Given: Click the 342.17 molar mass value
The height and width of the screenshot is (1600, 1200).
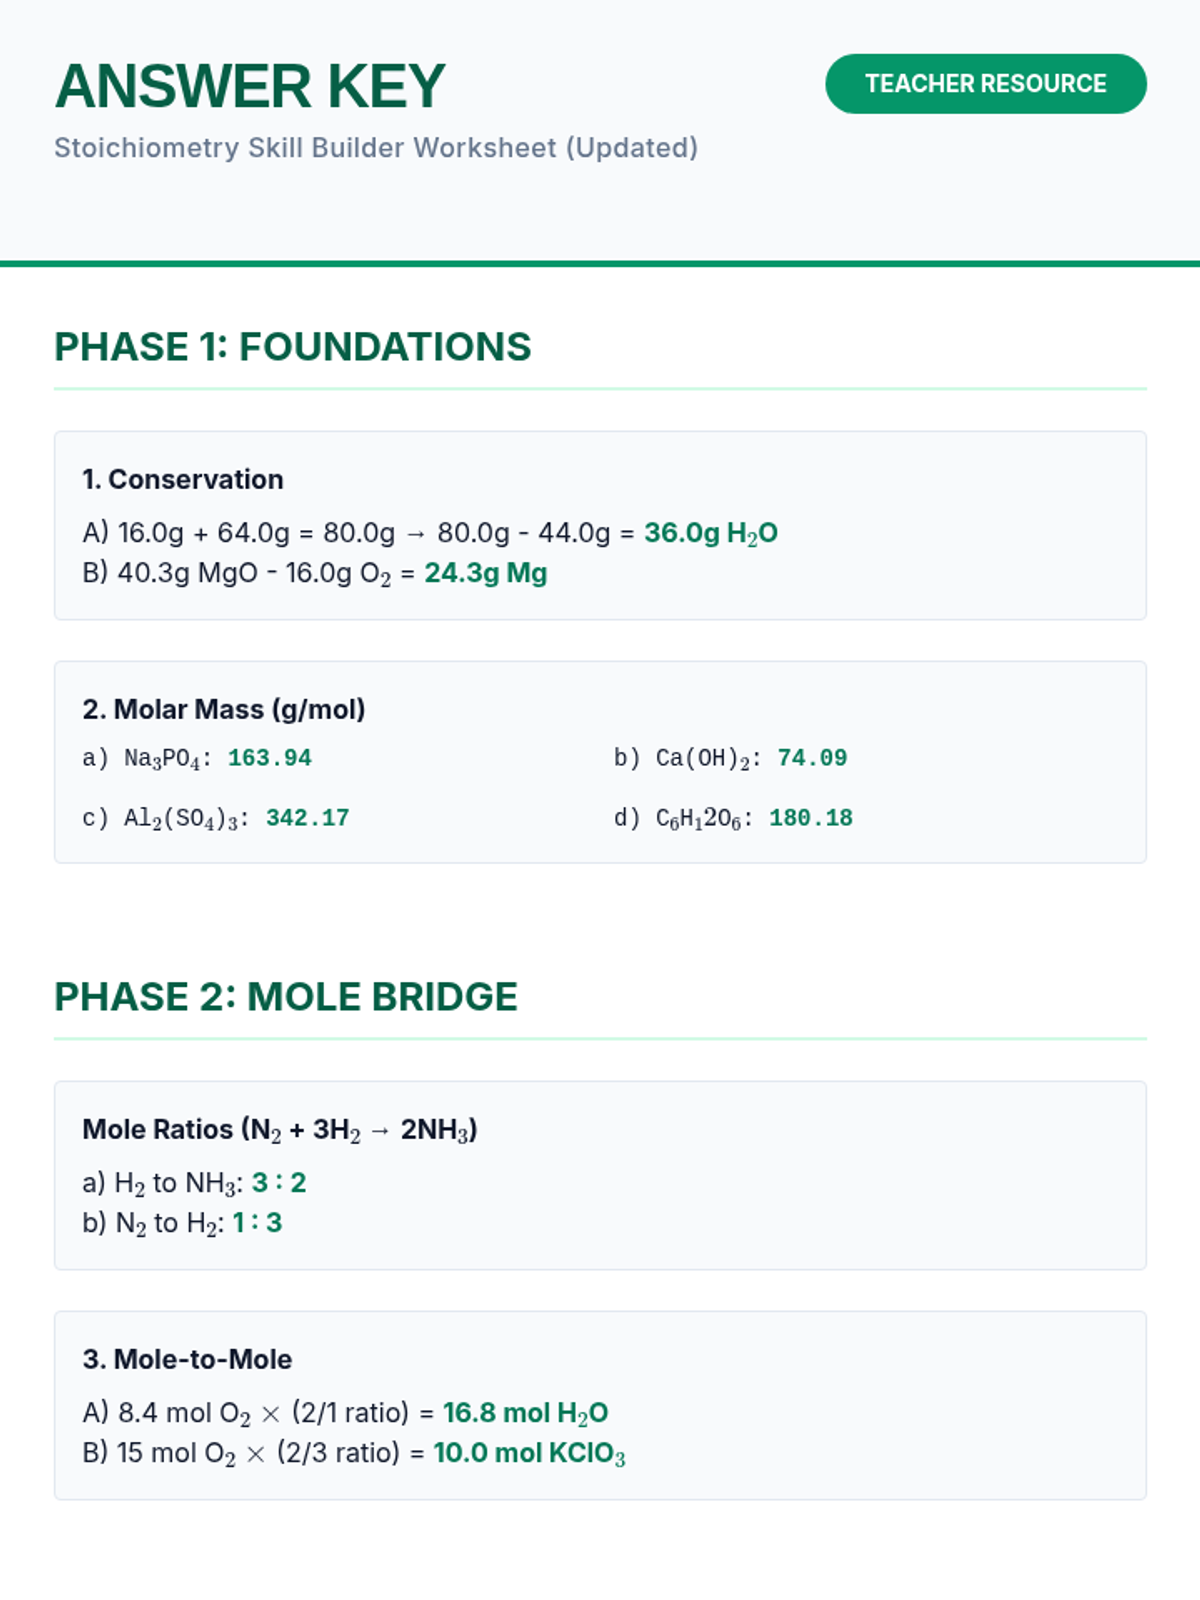Looking at the screenshot, I should point(307,818).
